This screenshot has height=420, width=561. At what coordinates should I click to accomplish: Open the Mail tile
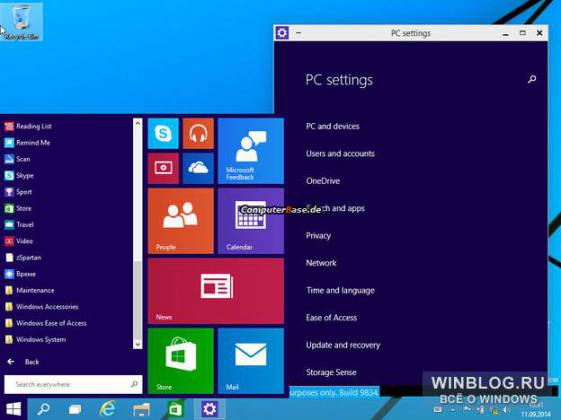pos(251,361)
